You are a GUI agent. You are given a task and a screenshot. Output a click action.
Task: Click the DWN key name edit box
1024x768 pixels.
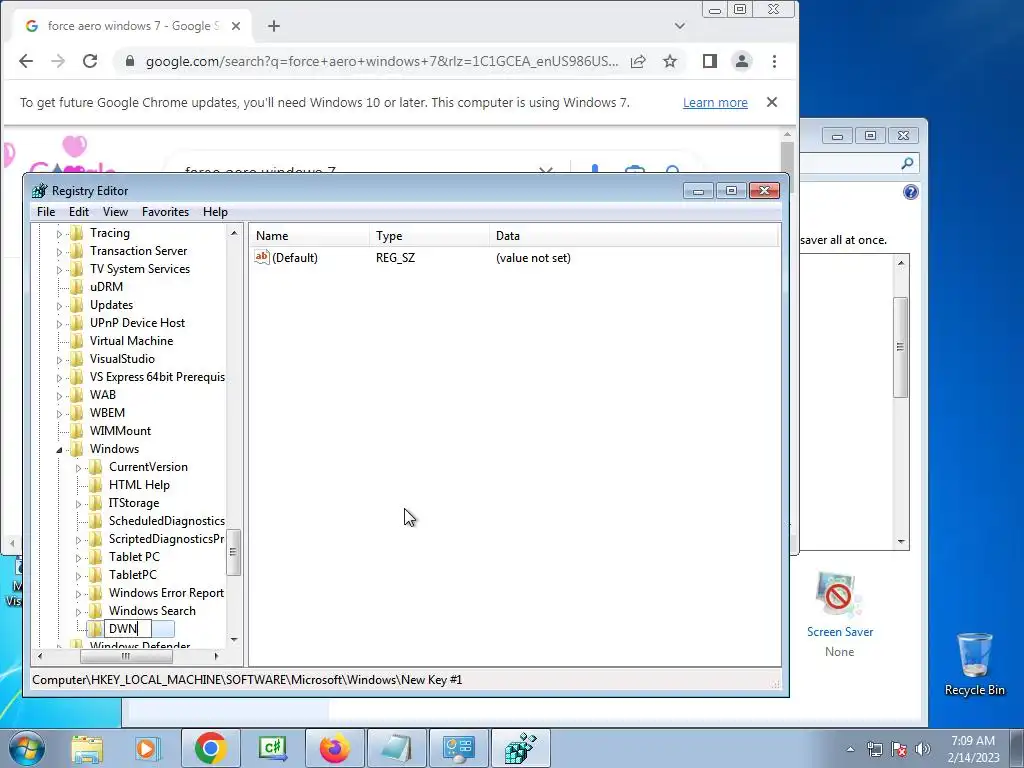(x=128, y=629)
